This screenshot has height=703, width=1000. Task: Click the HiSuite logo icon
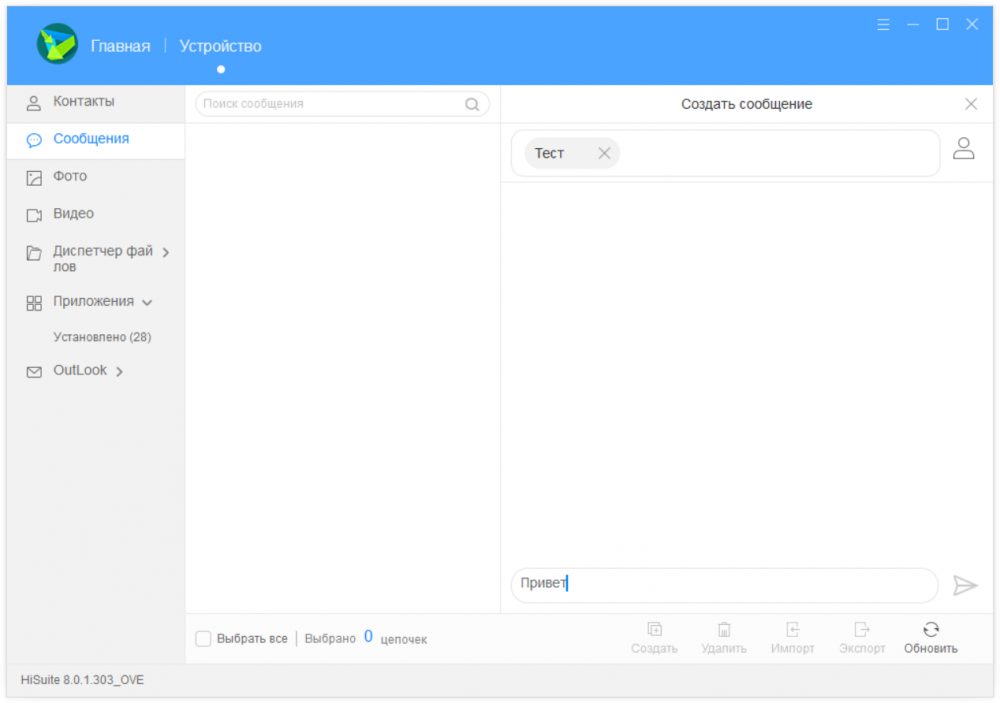click(x=57, y=45)
